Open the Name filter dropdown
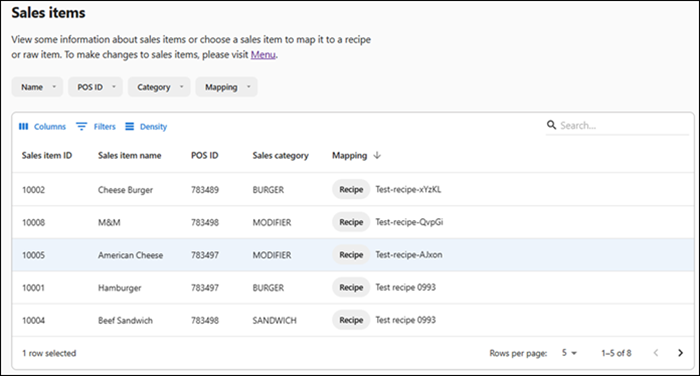The image size is (700, 376). (x=37, y=87)
